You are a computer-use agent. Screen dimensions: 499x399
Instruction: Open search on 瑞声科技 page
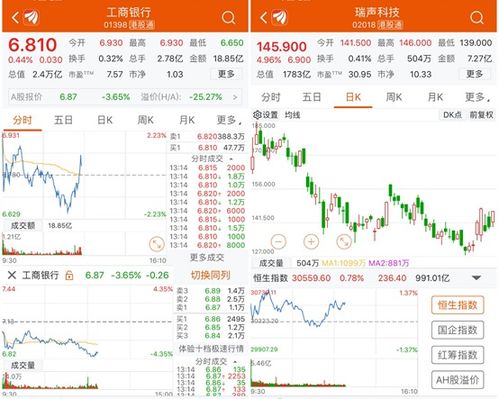click(x=477, y=17)
